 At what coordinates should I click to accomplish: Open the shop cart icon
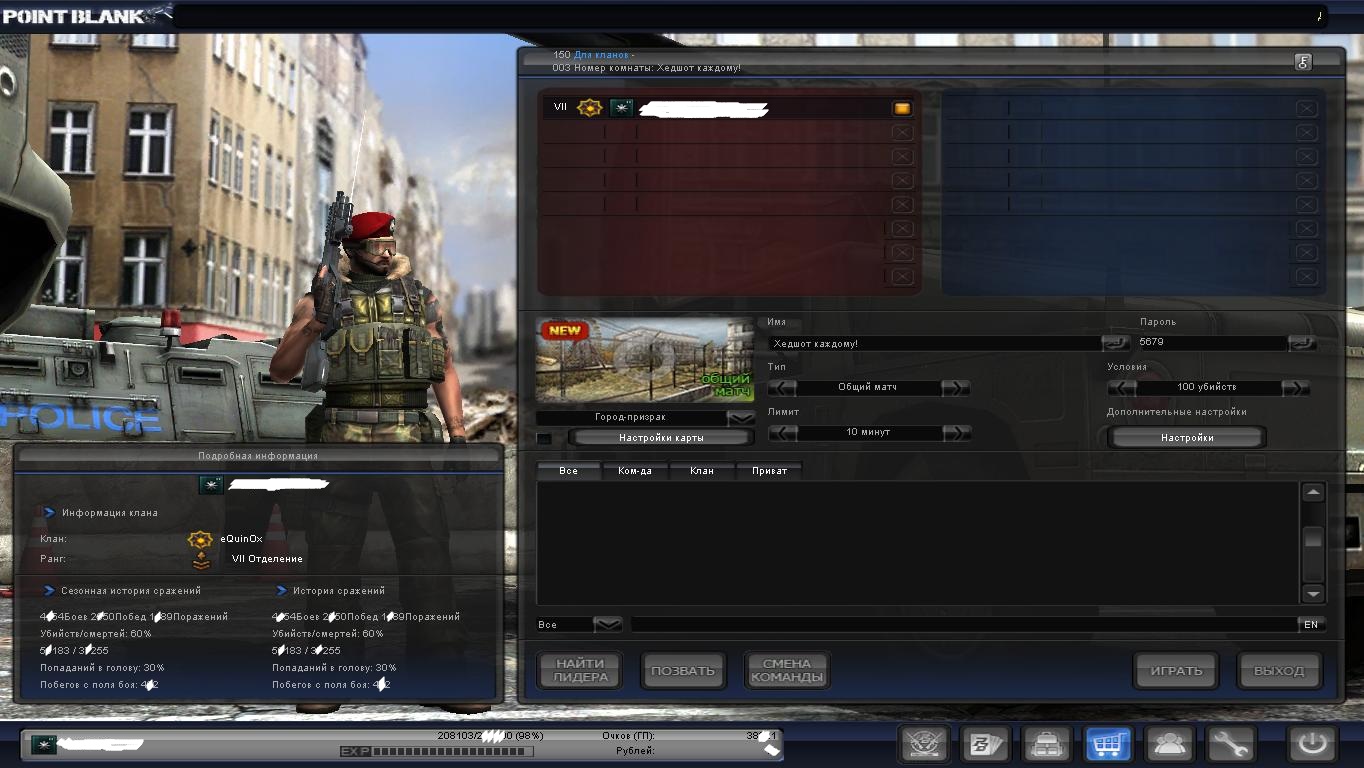(x=1108, y=744)
